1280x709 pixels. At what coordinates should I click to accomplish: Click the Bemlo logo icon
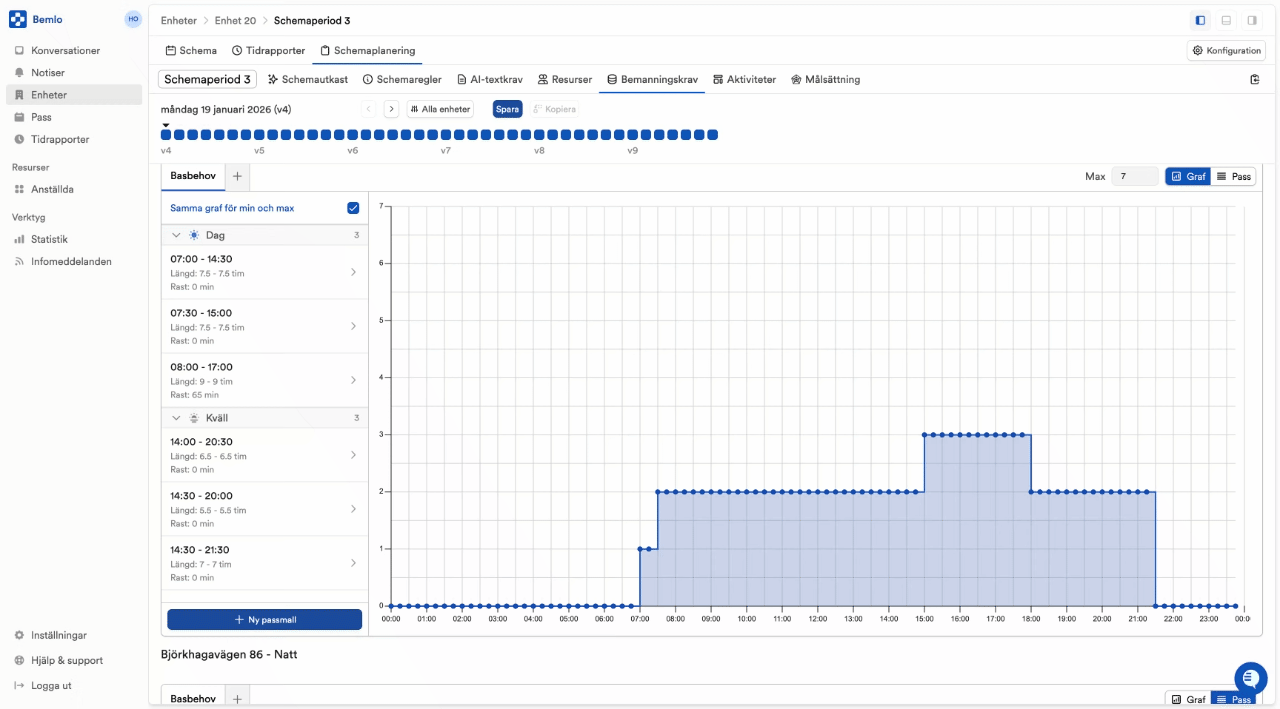pos(18,19)
